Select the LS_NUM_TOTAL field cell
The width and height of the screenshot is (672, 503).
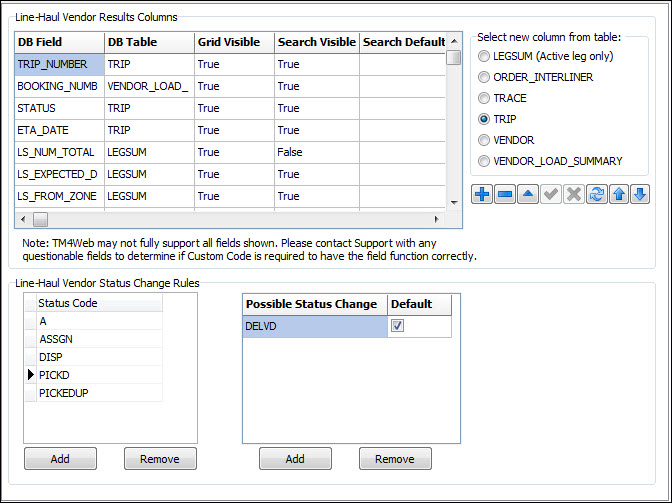pos(60,153)
